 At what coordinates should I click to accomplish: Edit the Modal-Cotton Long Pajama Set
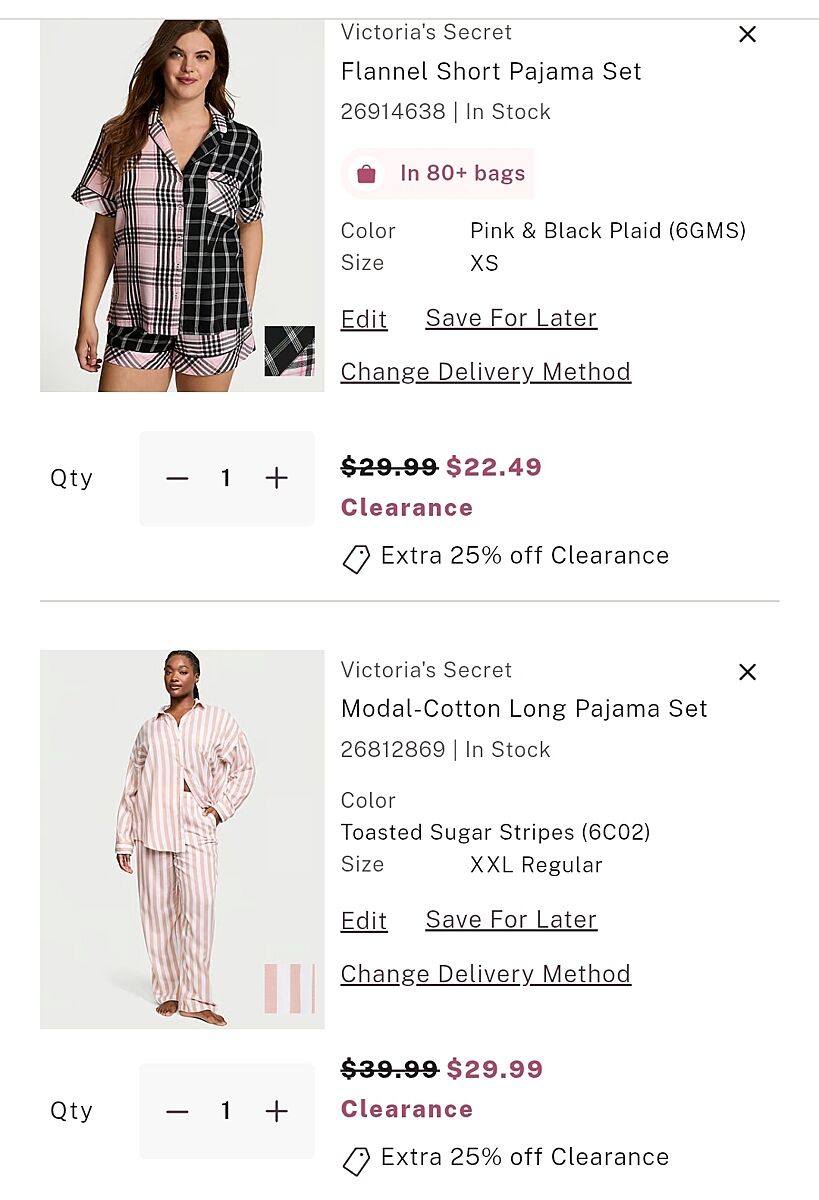point(364,921)
